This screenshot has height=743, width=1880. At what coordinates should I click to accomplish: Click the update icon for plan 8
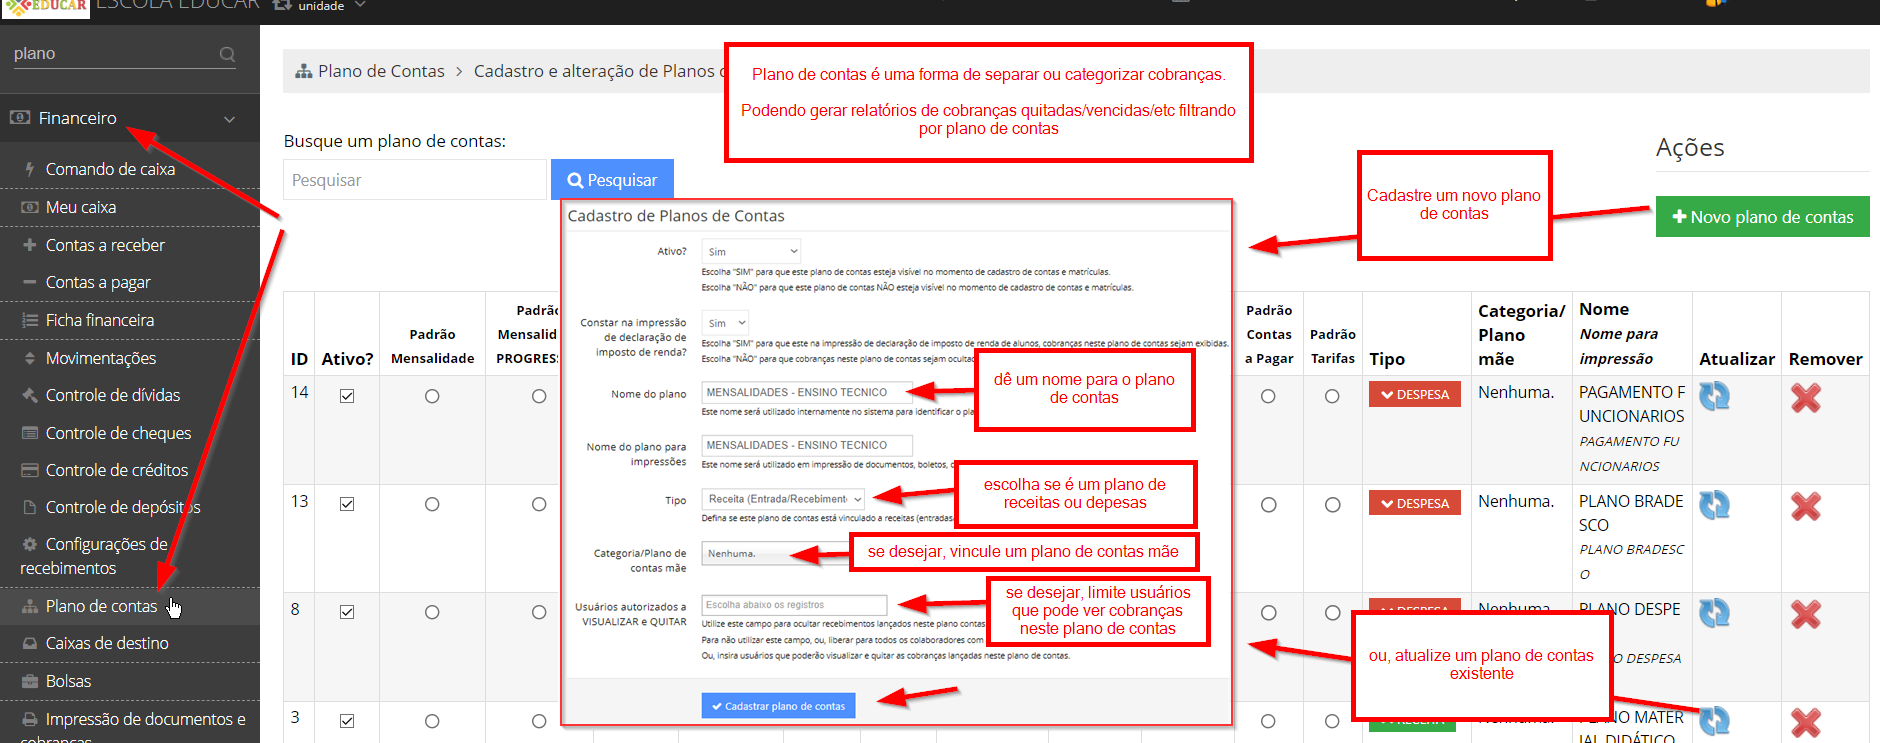tap(1714, 613)
